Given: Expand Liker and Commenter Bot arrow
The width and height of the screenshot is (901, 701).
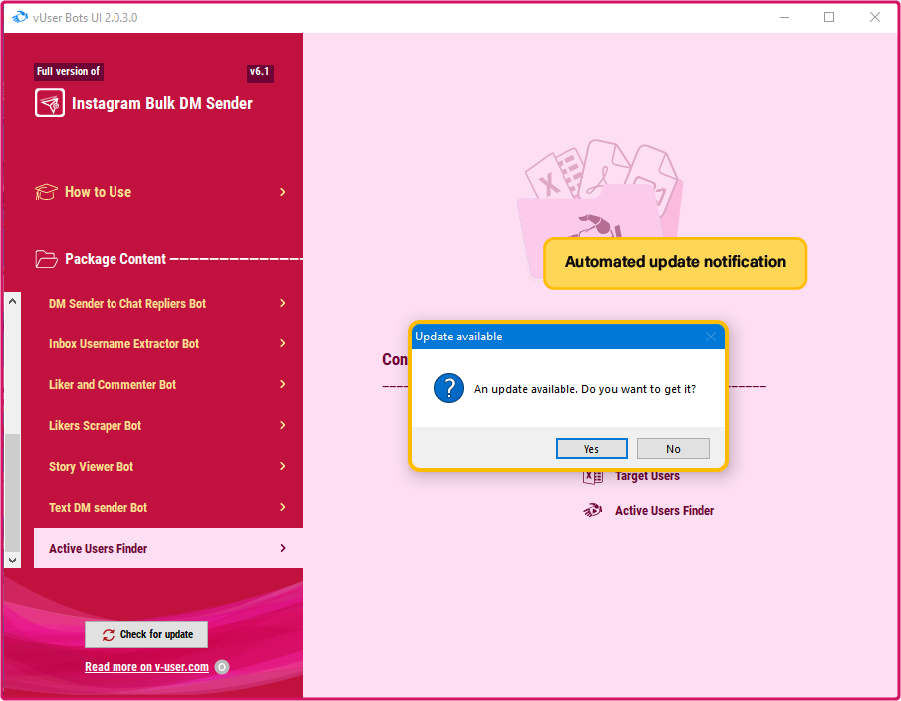Looking at the screenshot, I should click(283, 384).
